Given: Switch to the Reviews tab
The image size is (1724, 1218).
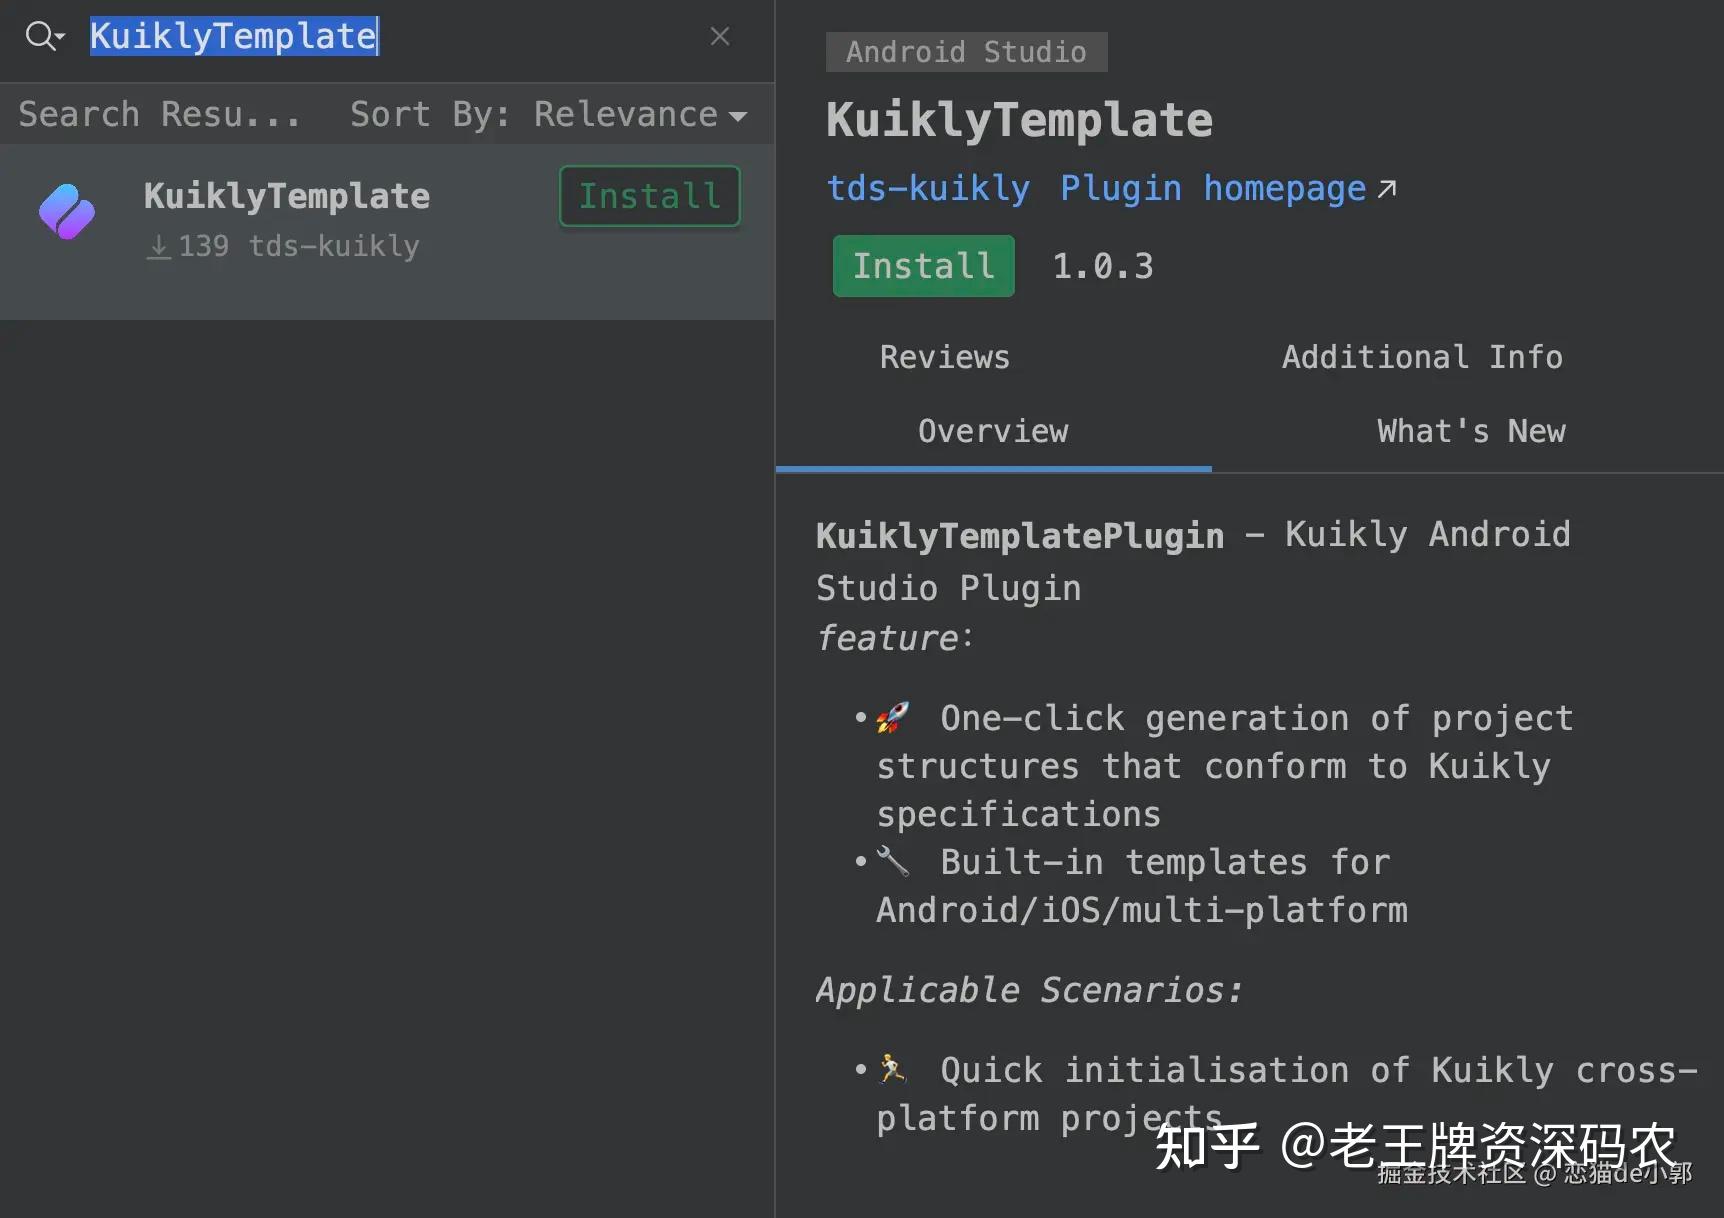Looking at the screenshot, I should pyautogui.click(x=943, y=357).
